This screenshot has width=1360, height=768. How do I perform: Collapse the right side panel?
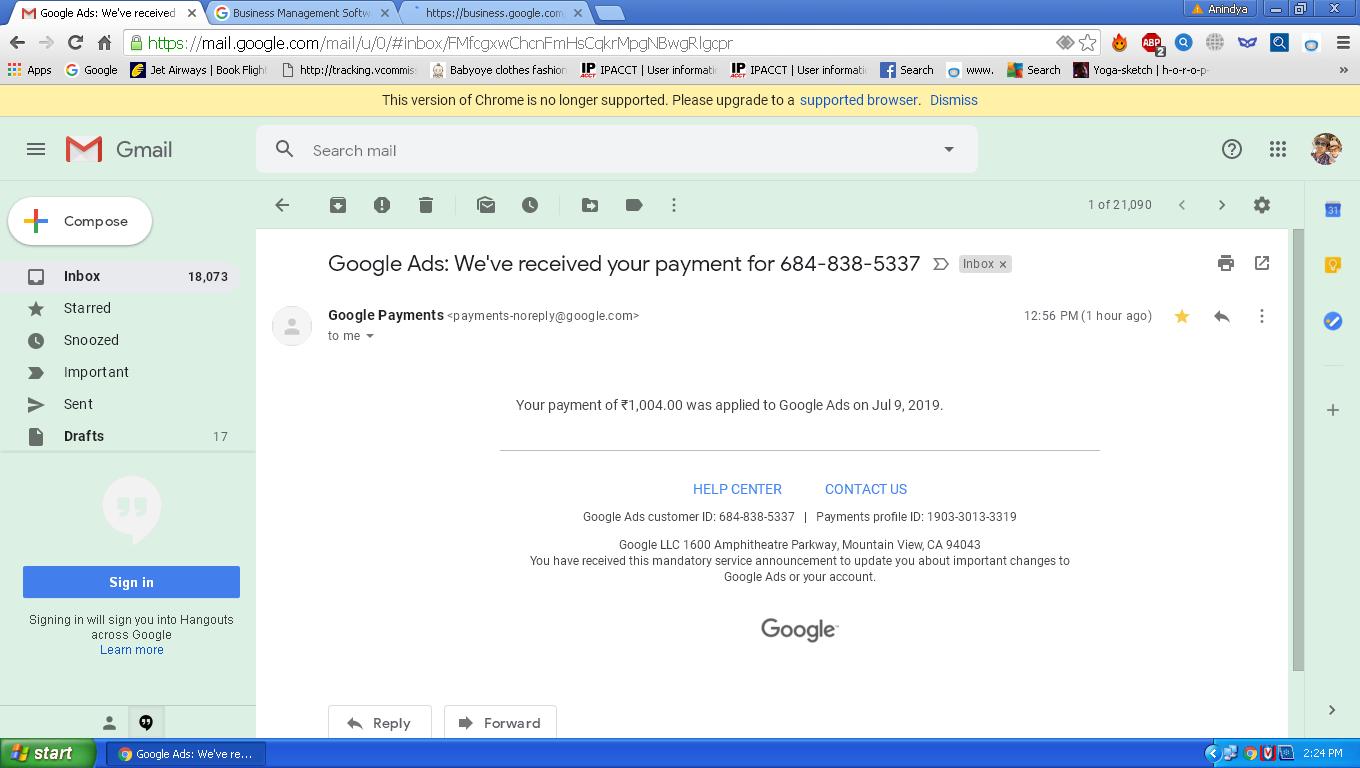click(x=1332, y=710)
